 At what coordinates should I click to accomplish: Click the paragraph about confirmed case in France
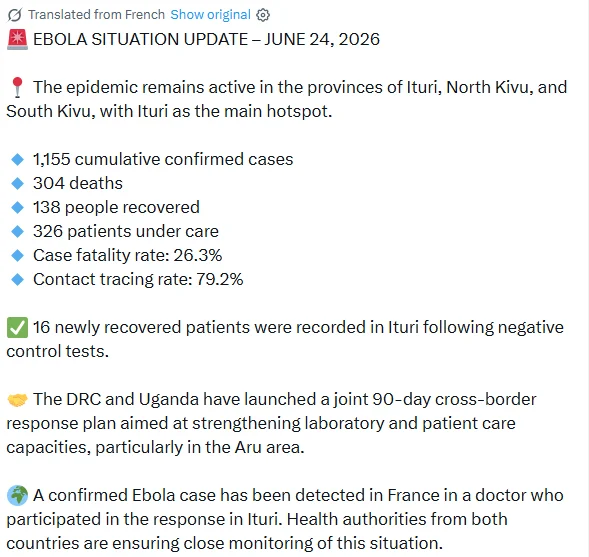pos(285,519)
